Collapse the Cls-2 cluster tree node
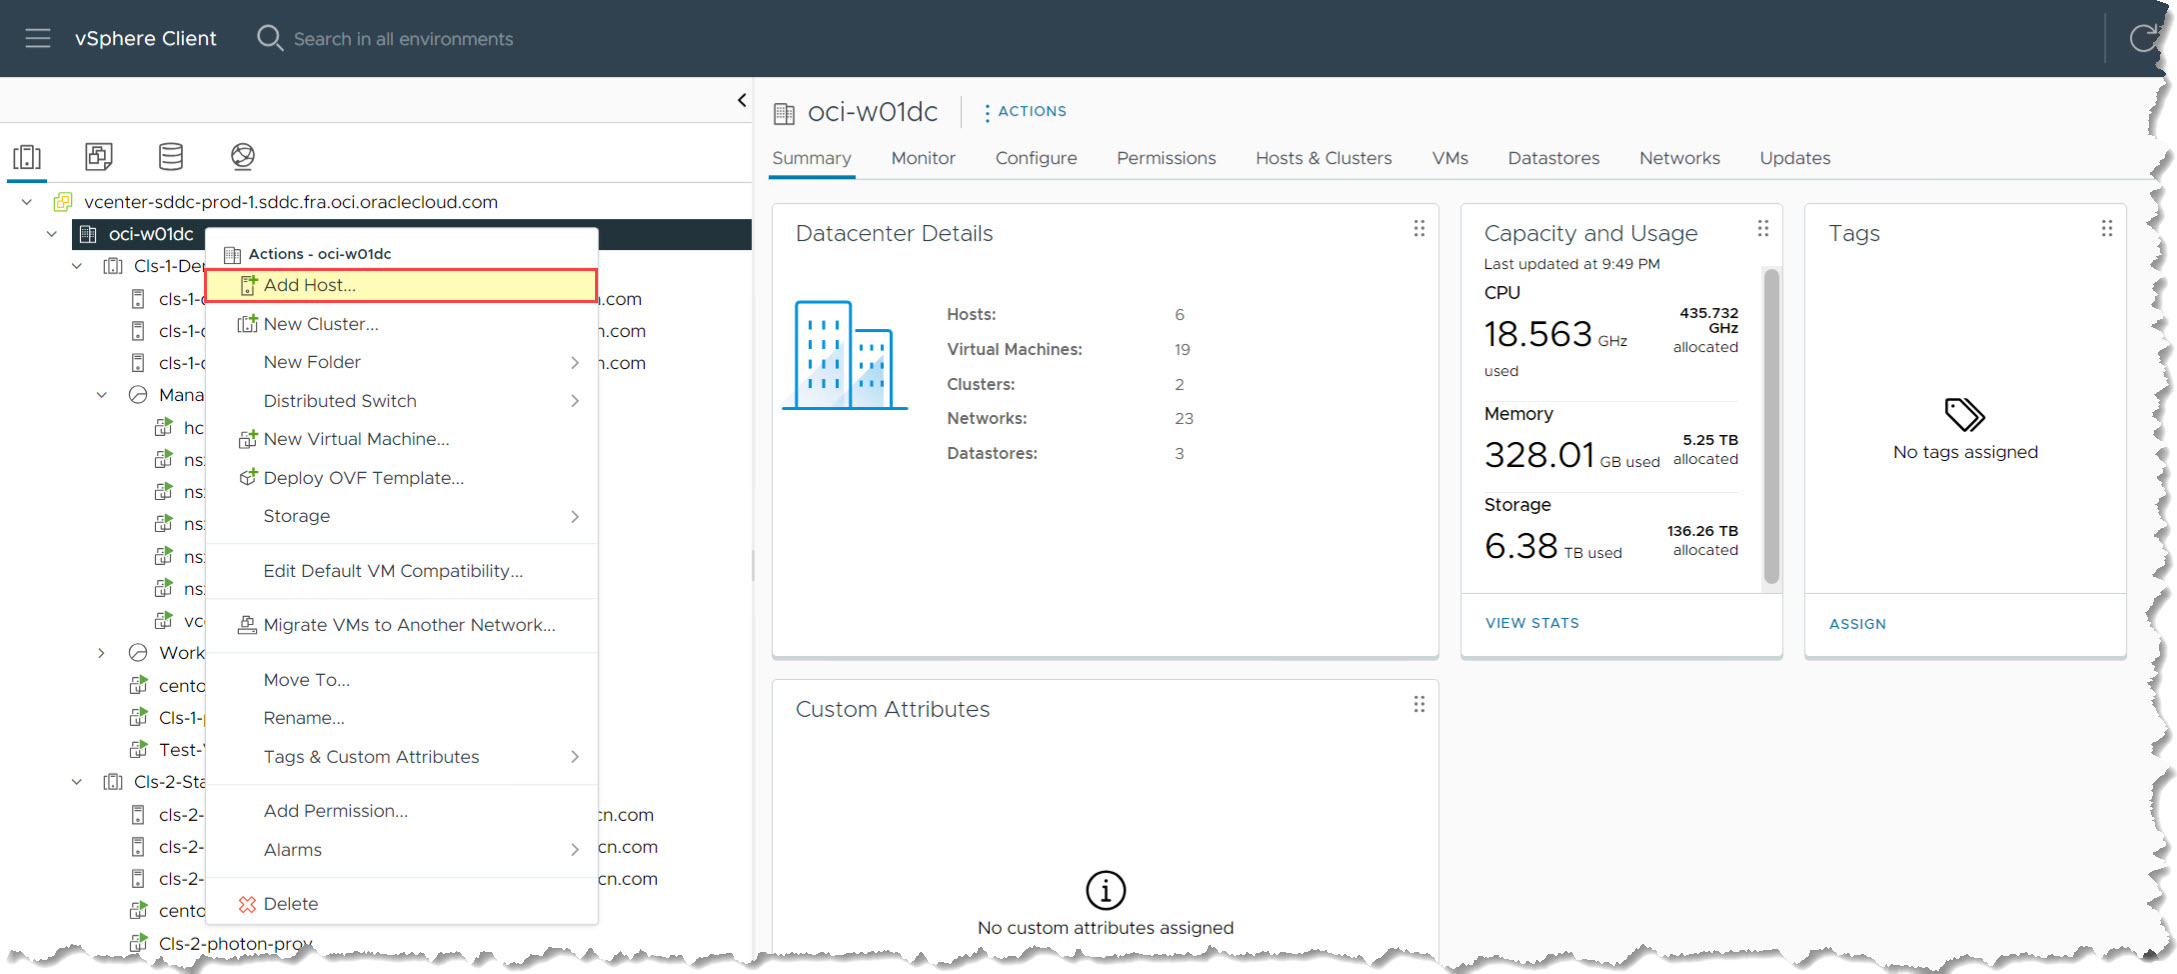The image size is (2177, 974). pyautogui.click(x=76, y=782)
